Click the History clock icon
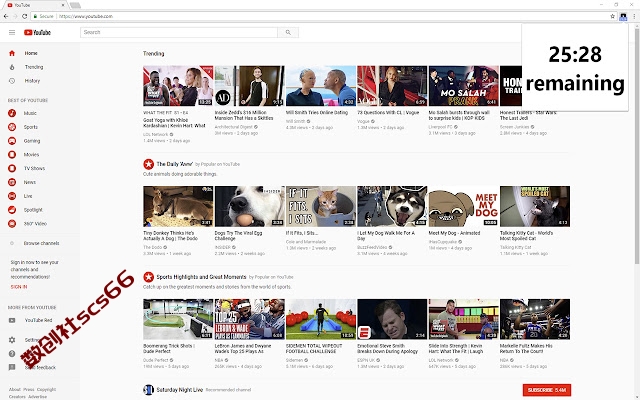The image size is (640, 400). click(12, 81)
